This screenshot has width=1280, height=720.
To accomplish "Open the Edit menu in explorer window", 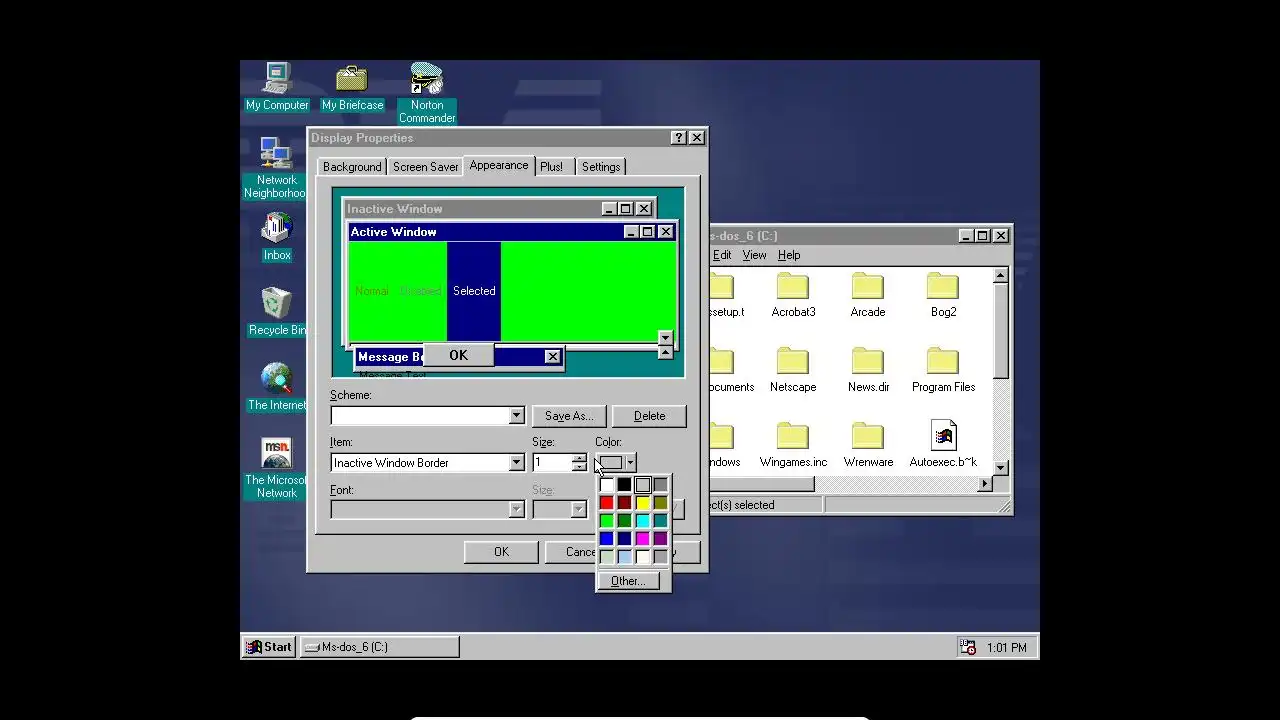I will (722, 255).
